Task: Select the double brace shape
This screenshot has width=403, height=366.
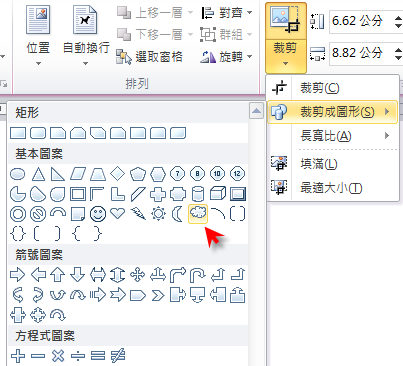Action: pyautogui.click(x=18, y=234)
